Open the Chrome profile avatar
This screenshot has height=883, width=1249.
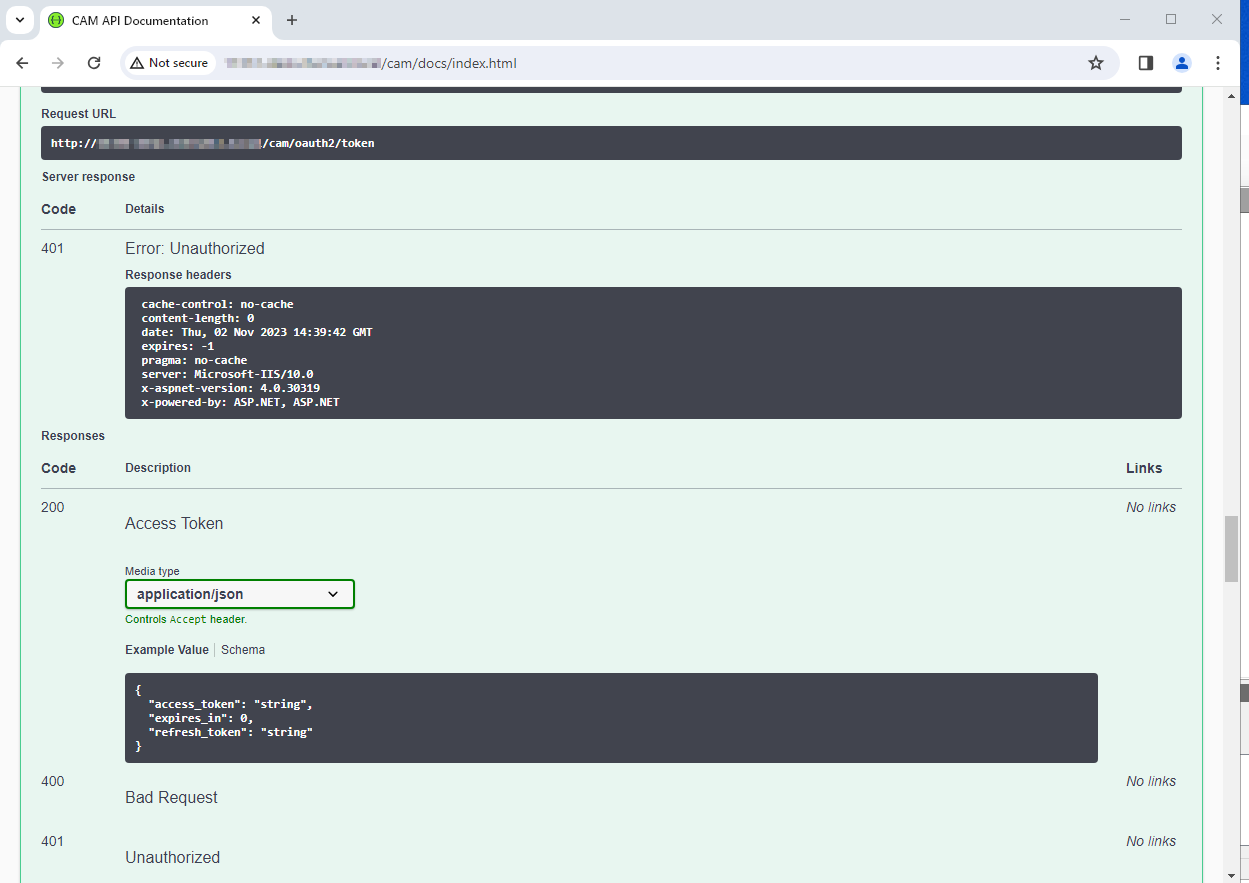(x=1182, y=63)
